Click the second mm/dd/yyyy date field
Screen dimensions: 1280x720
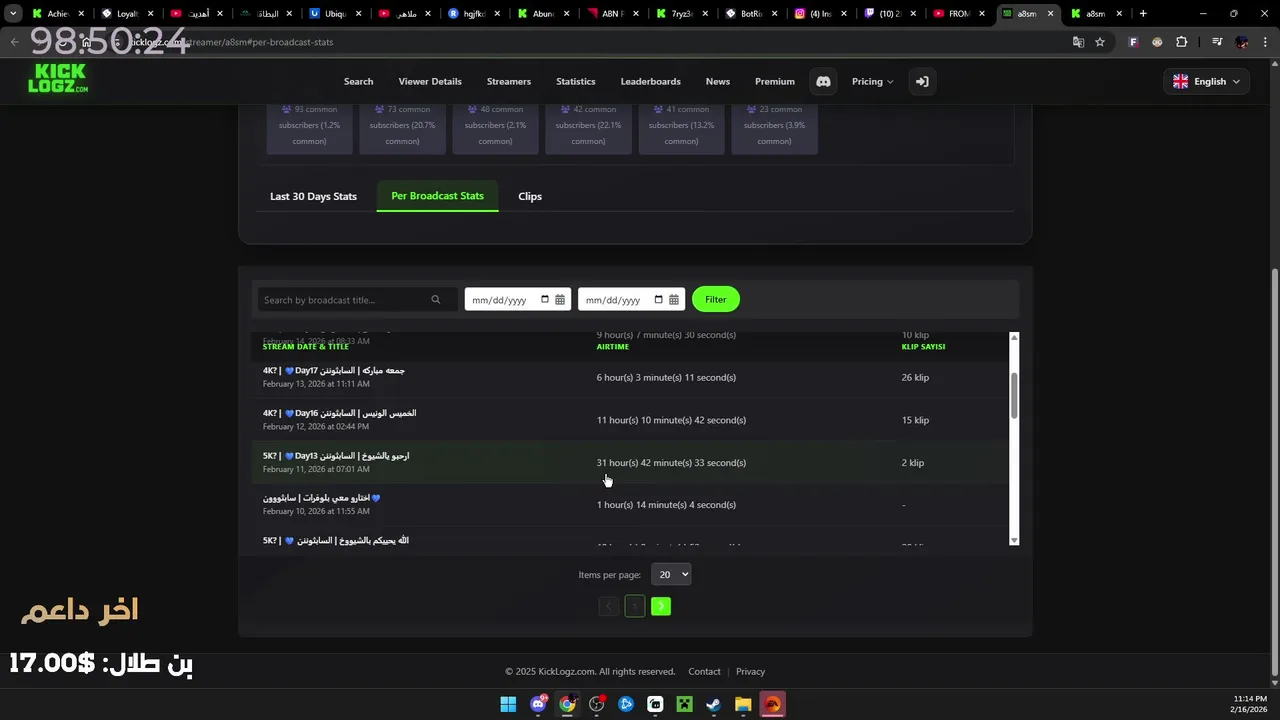[x=632, y=300]
